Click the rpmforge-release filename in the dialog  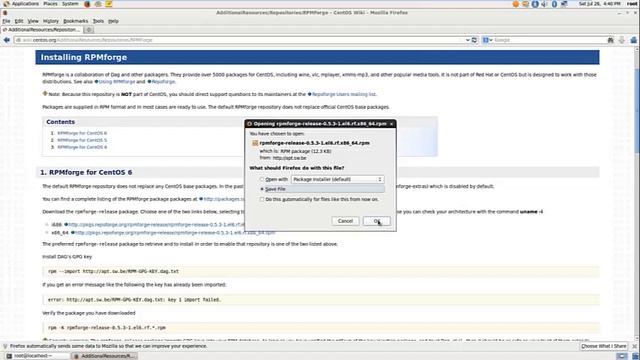314,143
